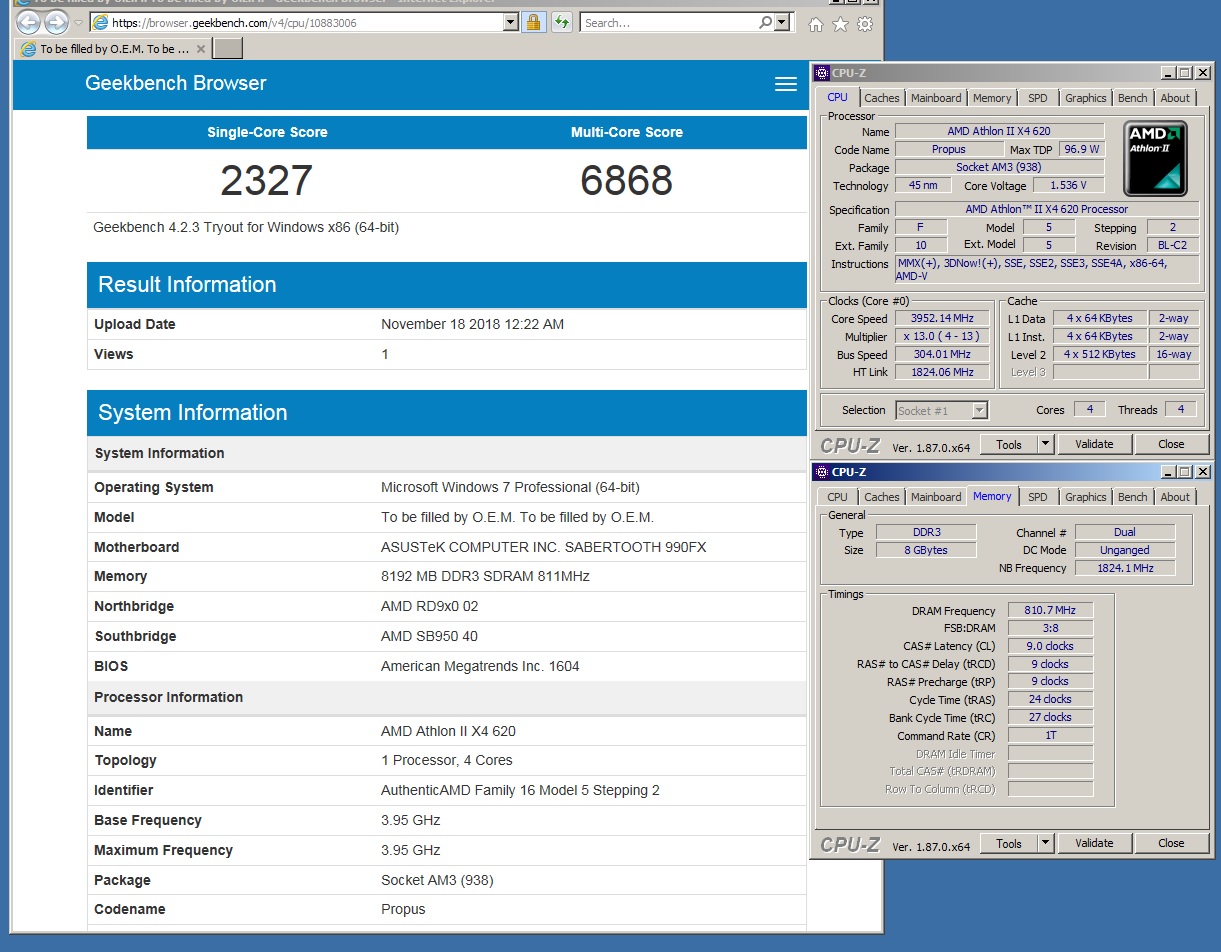Open the Geekbench hamburger menu
Image resolution: width=1221 pixels, height=952 pixels.
click(786, 84)
